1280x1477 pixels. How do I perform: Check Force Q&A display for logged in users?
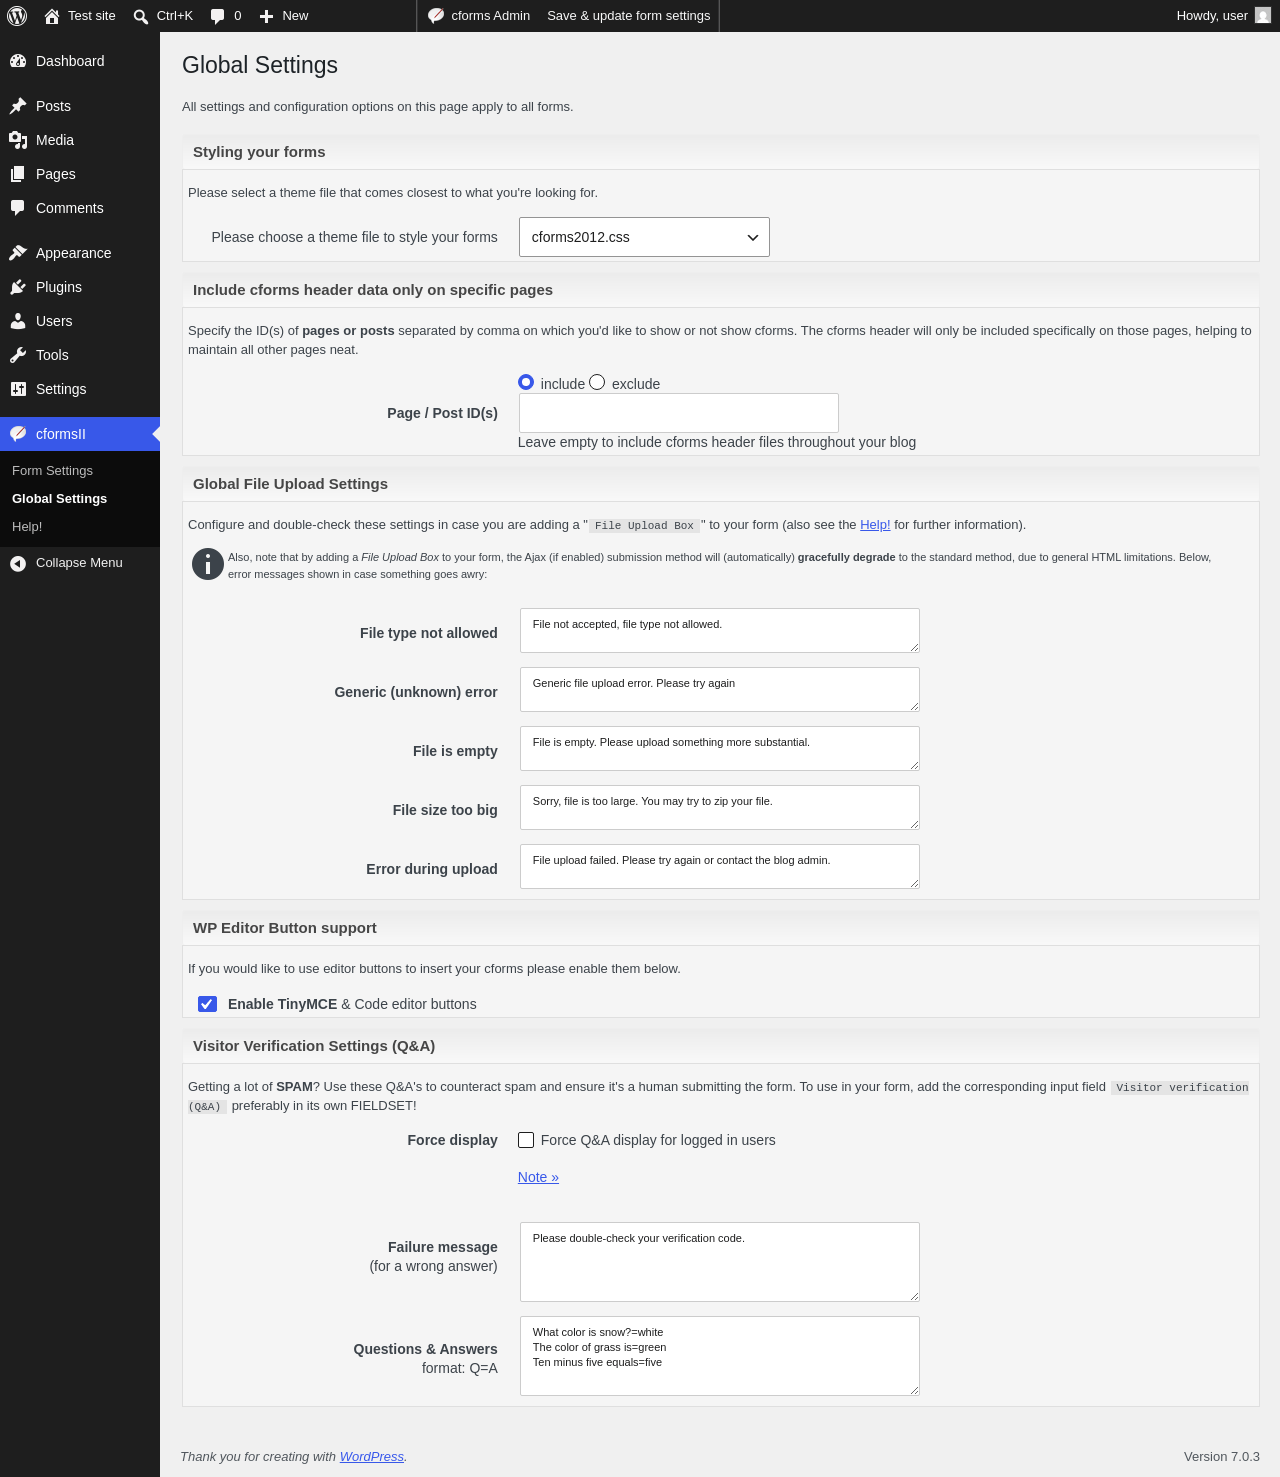(526, 1140)
